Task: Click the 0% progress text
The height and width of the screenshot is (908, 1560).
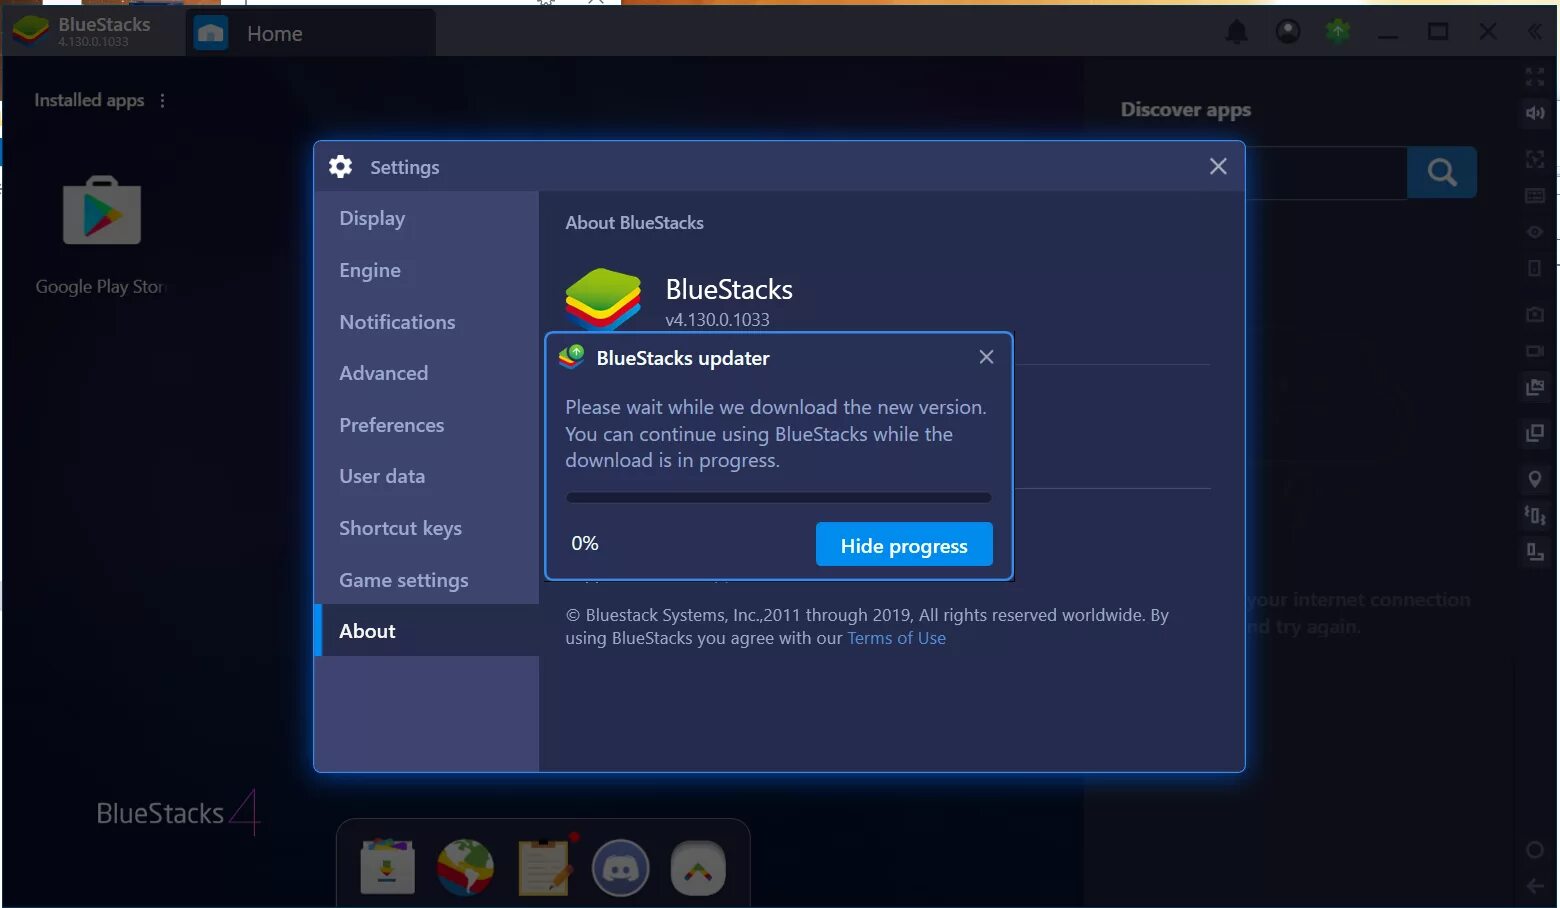Action: (585, 543)
